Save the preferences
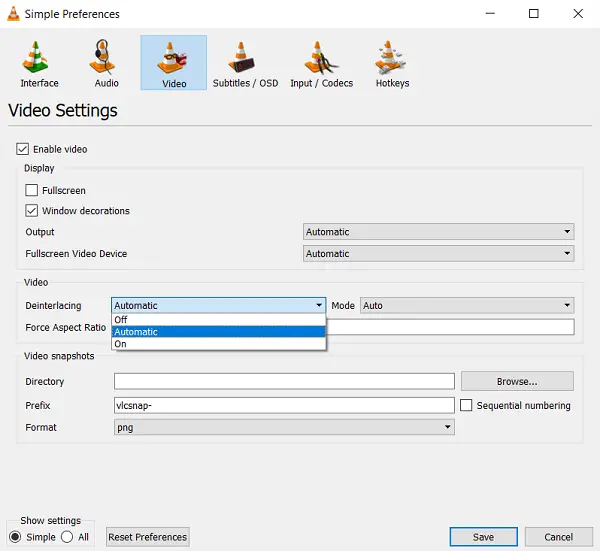 (483, 537)
